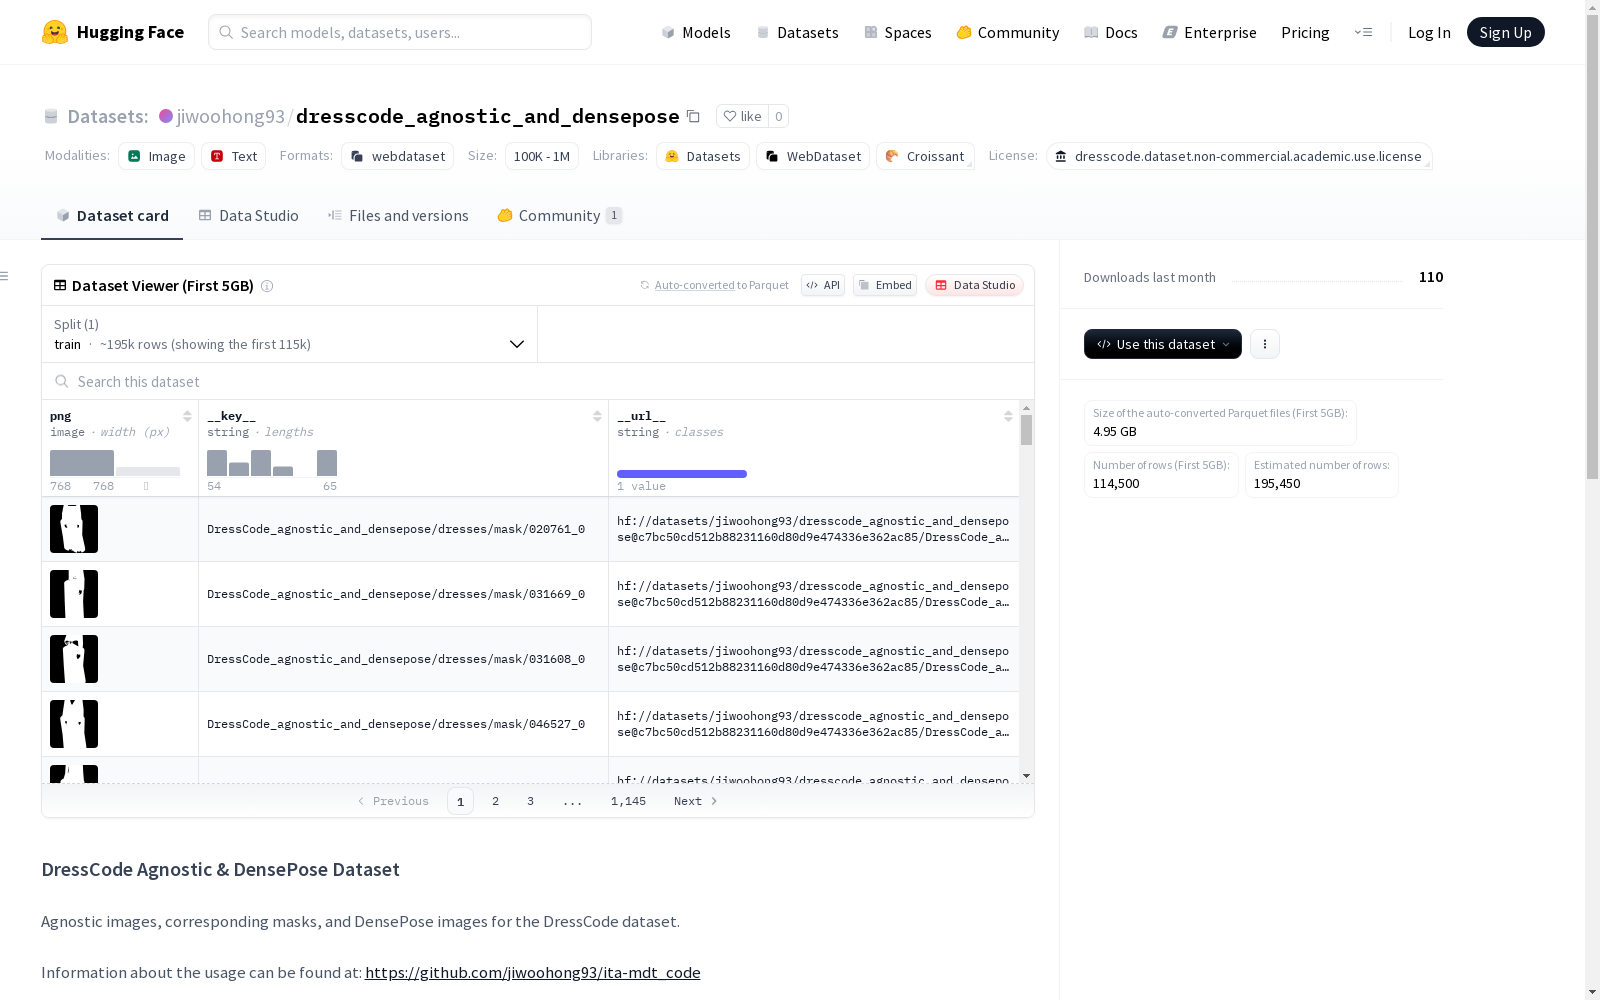The image size is (1600, 1000).
Task: Open Community in top navigation
Action: [x=1008, y=32]
